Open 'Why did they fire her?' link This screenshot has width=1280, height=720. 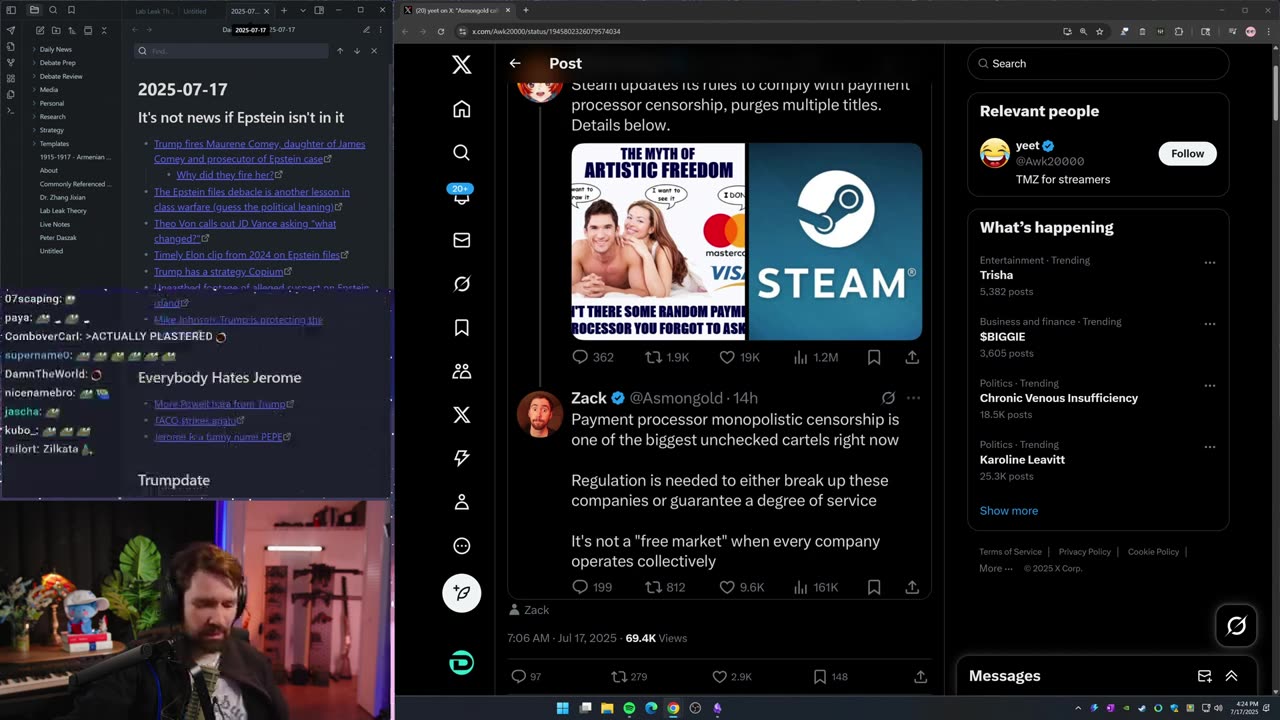point(225,175)
